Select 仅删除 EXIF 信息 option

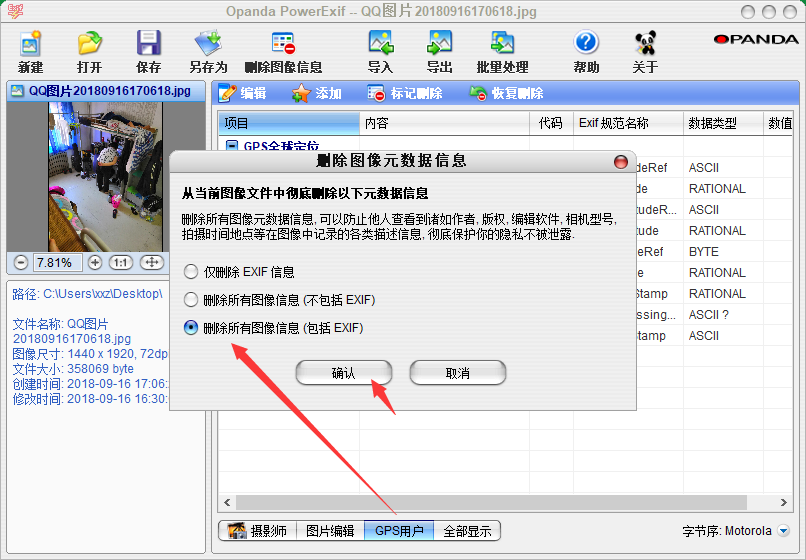(x=191, y=272)
